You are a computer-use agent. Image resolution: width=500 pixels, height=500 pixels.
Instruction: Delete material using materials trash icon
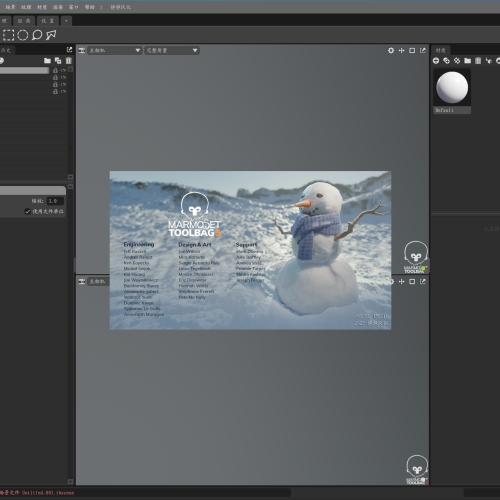pos(478,61)
